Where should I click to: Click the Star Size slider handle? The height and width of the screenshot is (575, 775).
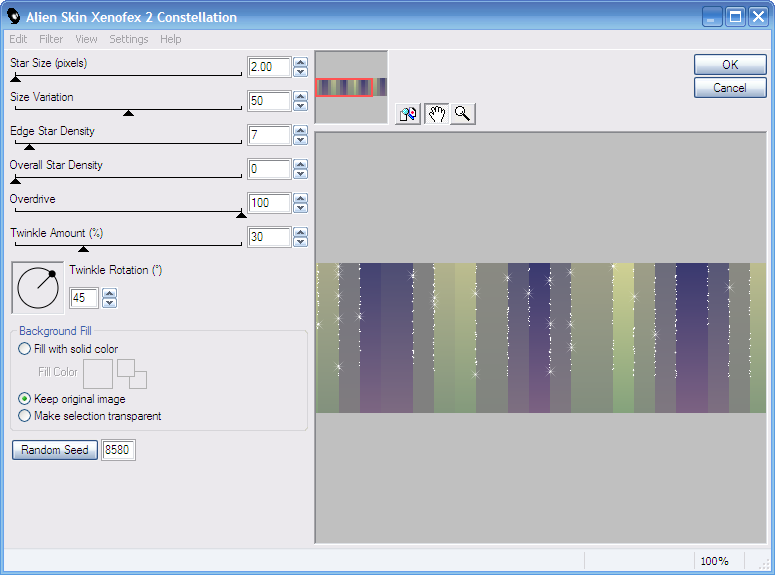[16, 79]
